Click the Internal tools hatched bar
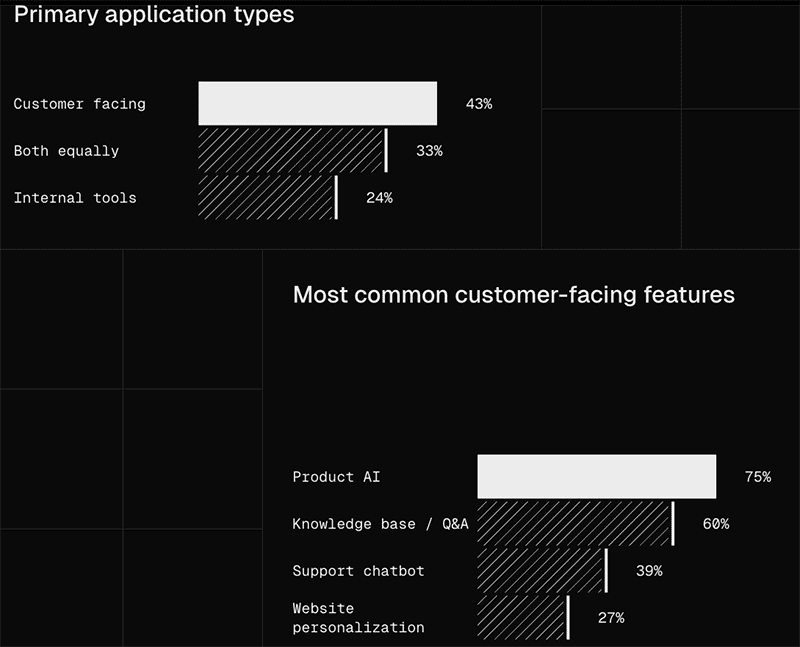Viewport: 800px width, 647px height. pos(268,197)
